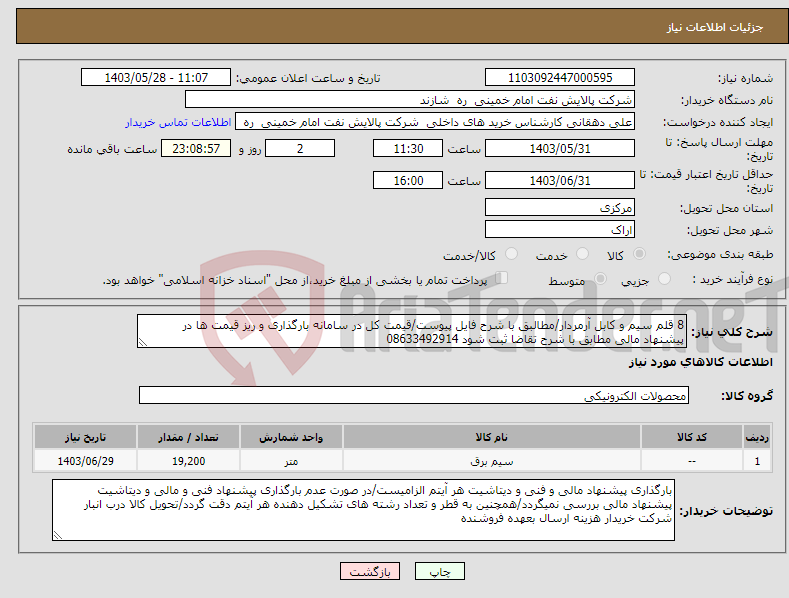
Task: Click the واحد شمارش column header
Action: 291,437
